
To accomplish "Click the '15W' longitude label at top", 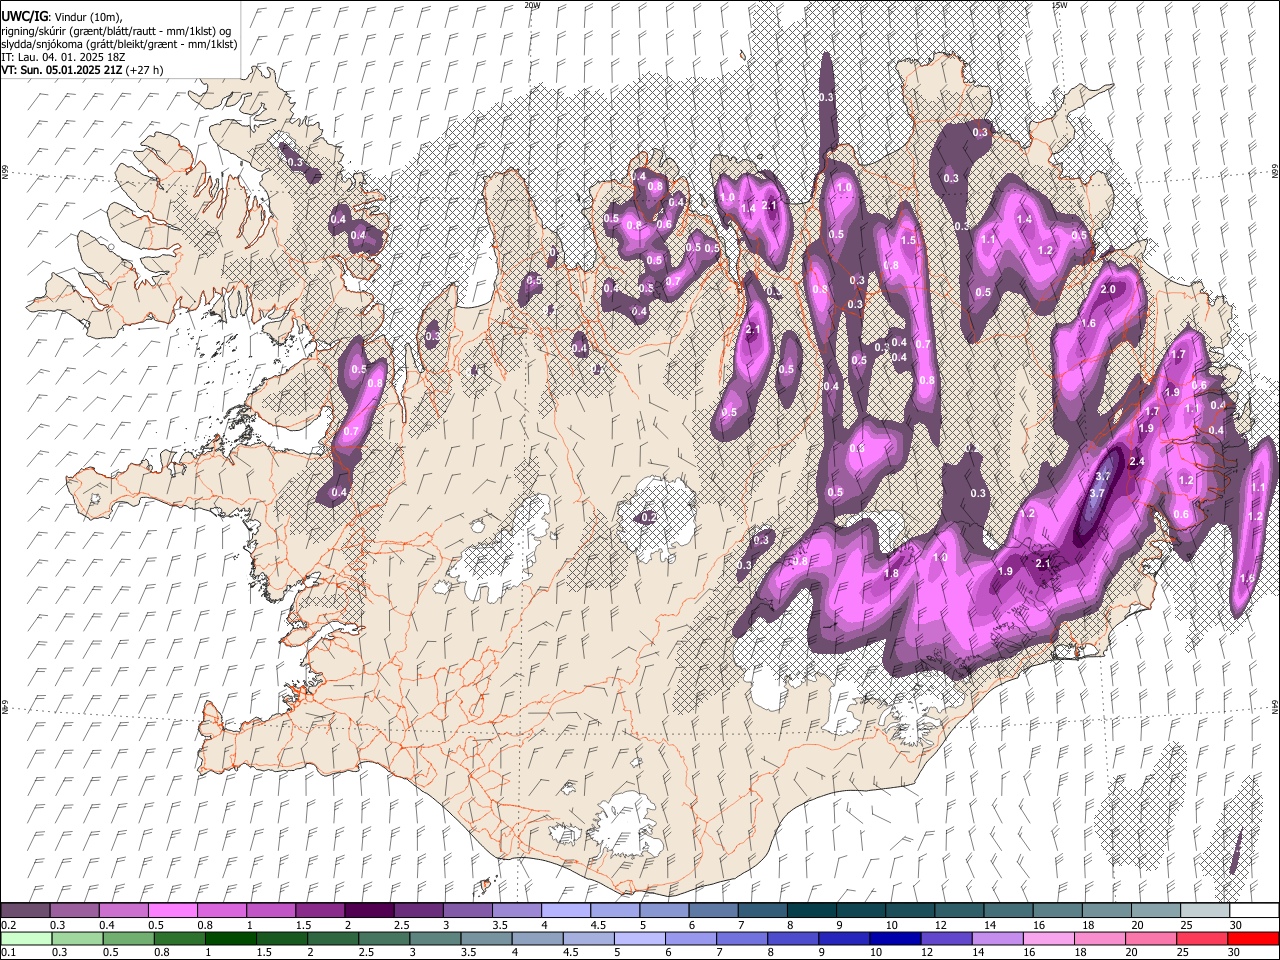I will click(1059, 5).
